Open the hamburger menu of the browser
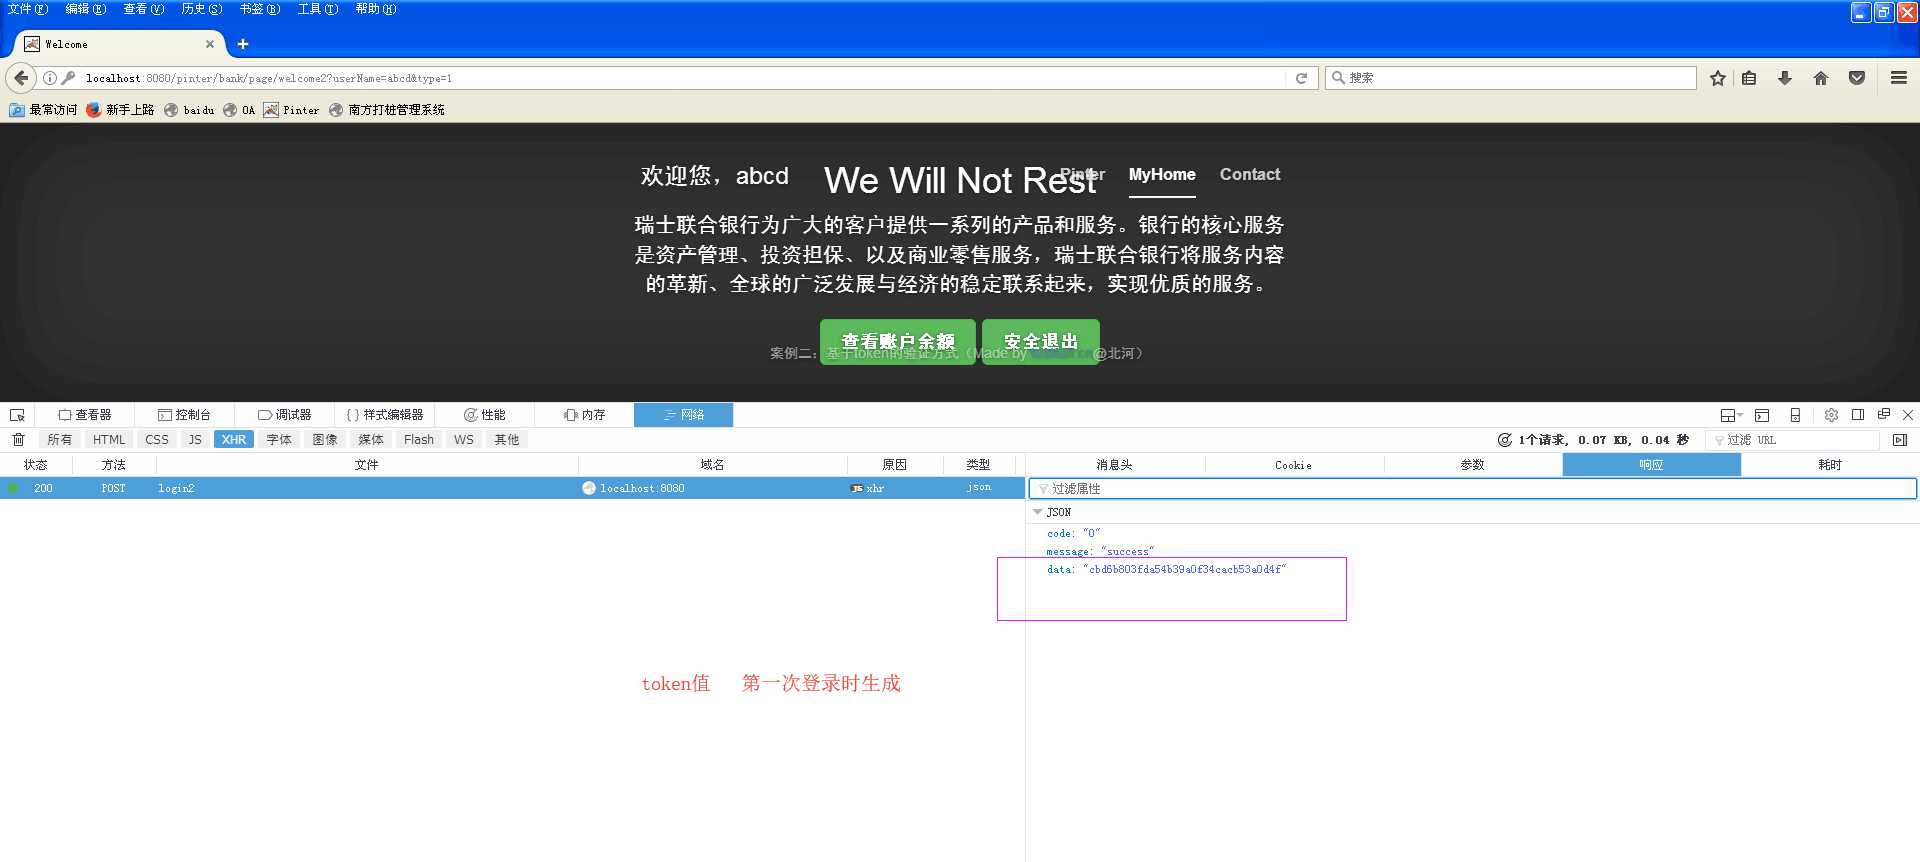Screen dimensions: 1920x862 click(x=1899, y=78)
